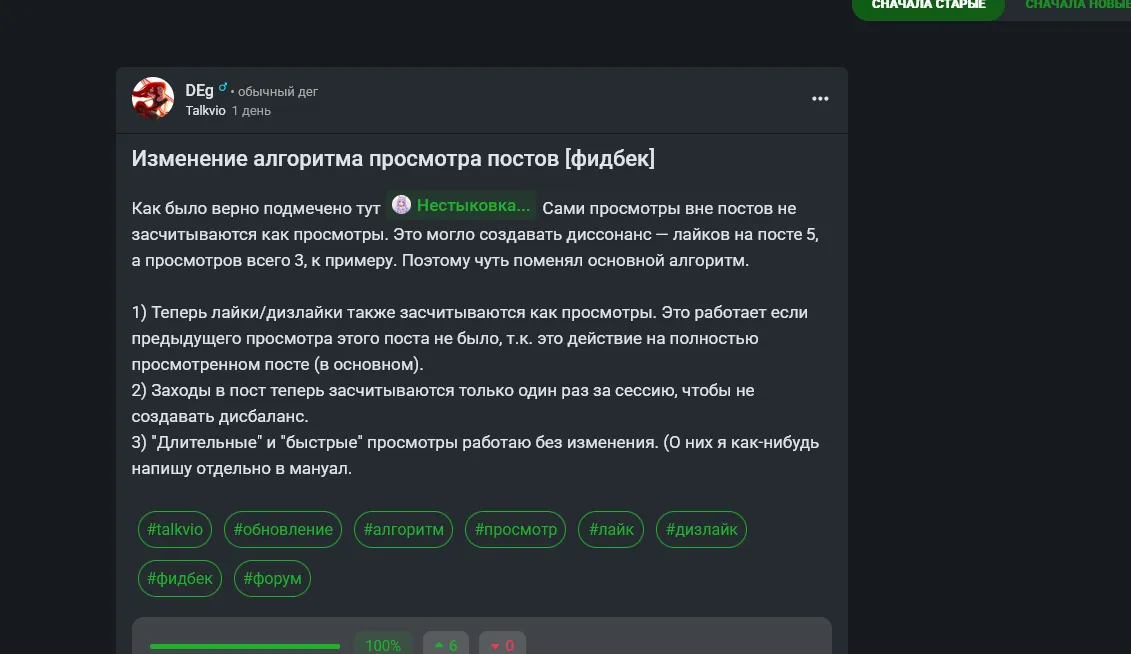Upvote the post with the green arrow

pyautogui.click(x=446, y=644)
